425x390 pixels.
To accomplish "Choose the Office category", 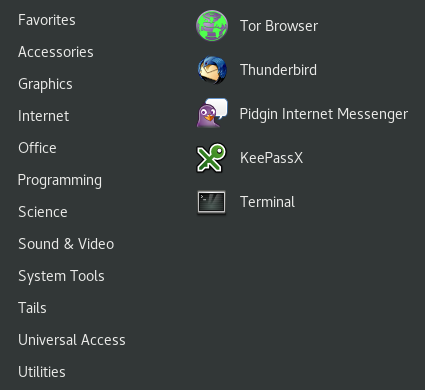I will tap(37, 148).
